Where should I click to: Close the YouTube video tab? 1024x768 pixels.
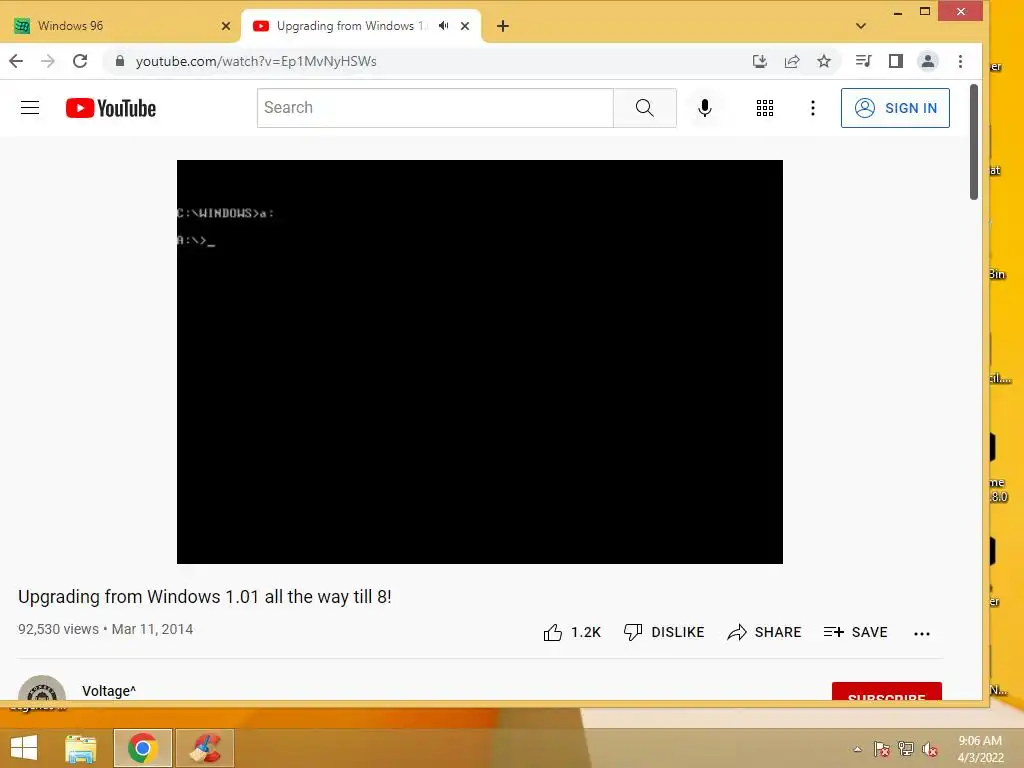[x=465, y=26]
